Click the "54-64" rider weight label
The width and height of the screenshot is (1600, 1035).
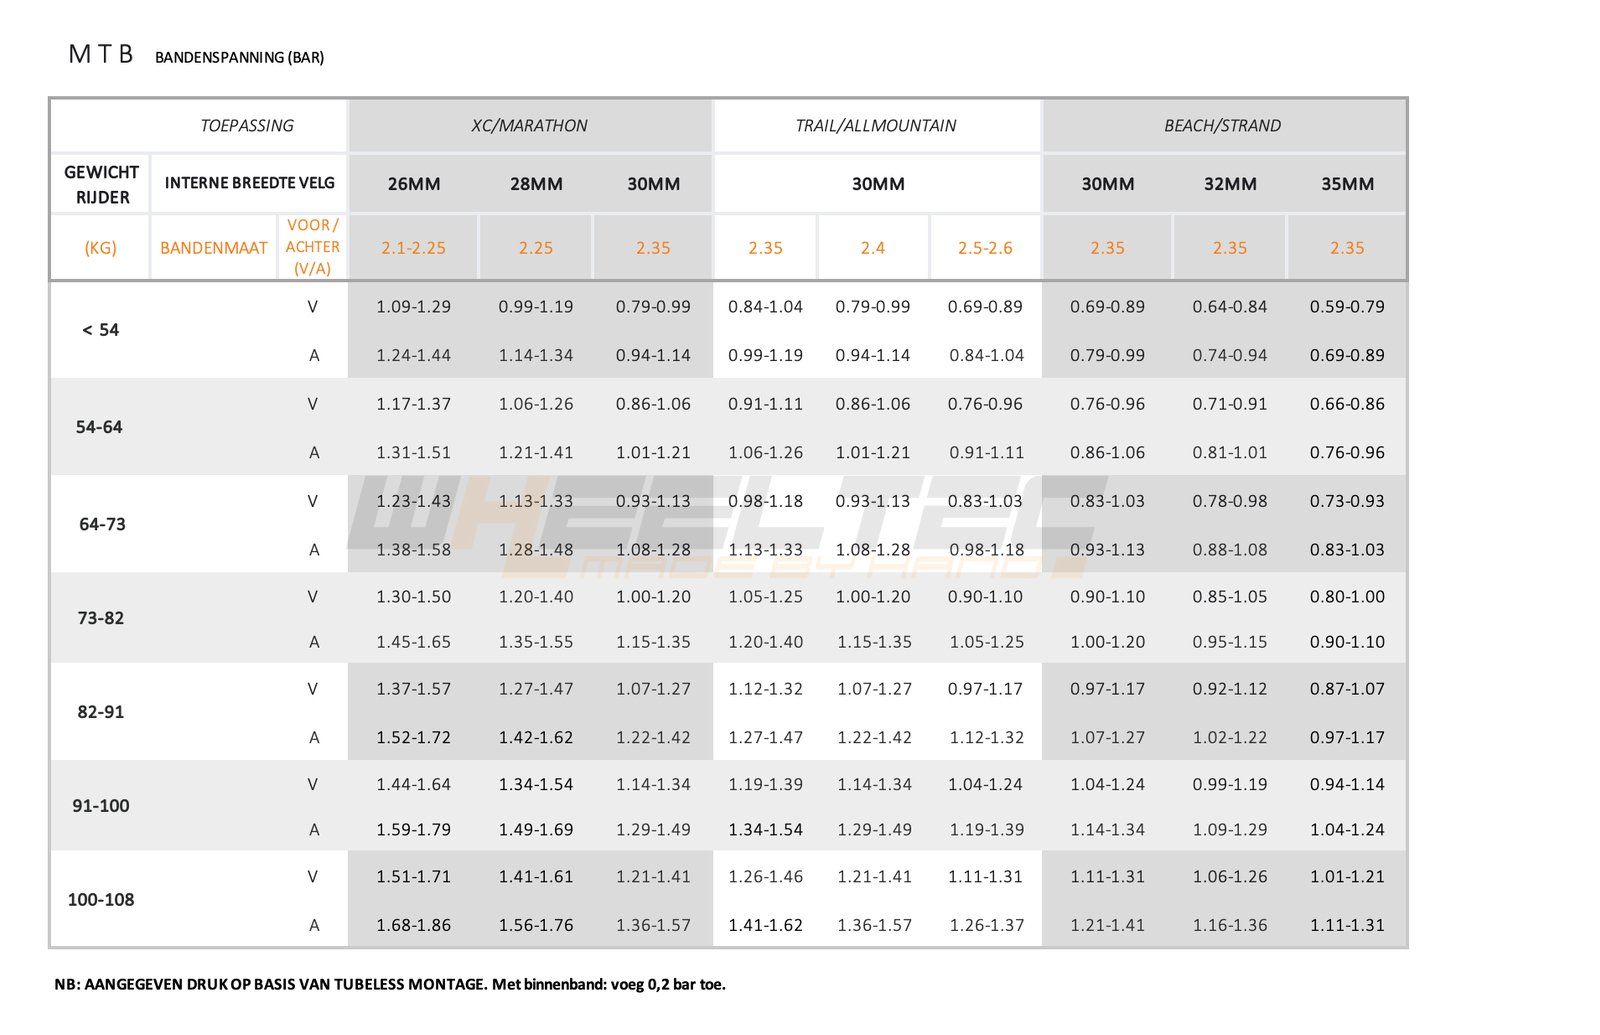(99, 427)
